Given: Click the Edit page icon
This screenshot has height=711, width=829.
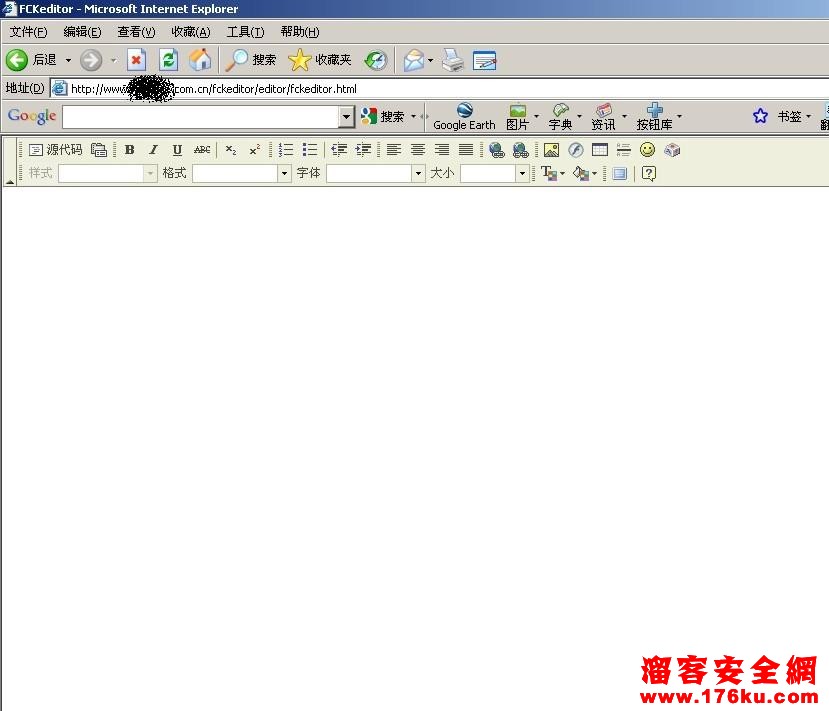Looking at the screenshot, I should click(485, 60).
